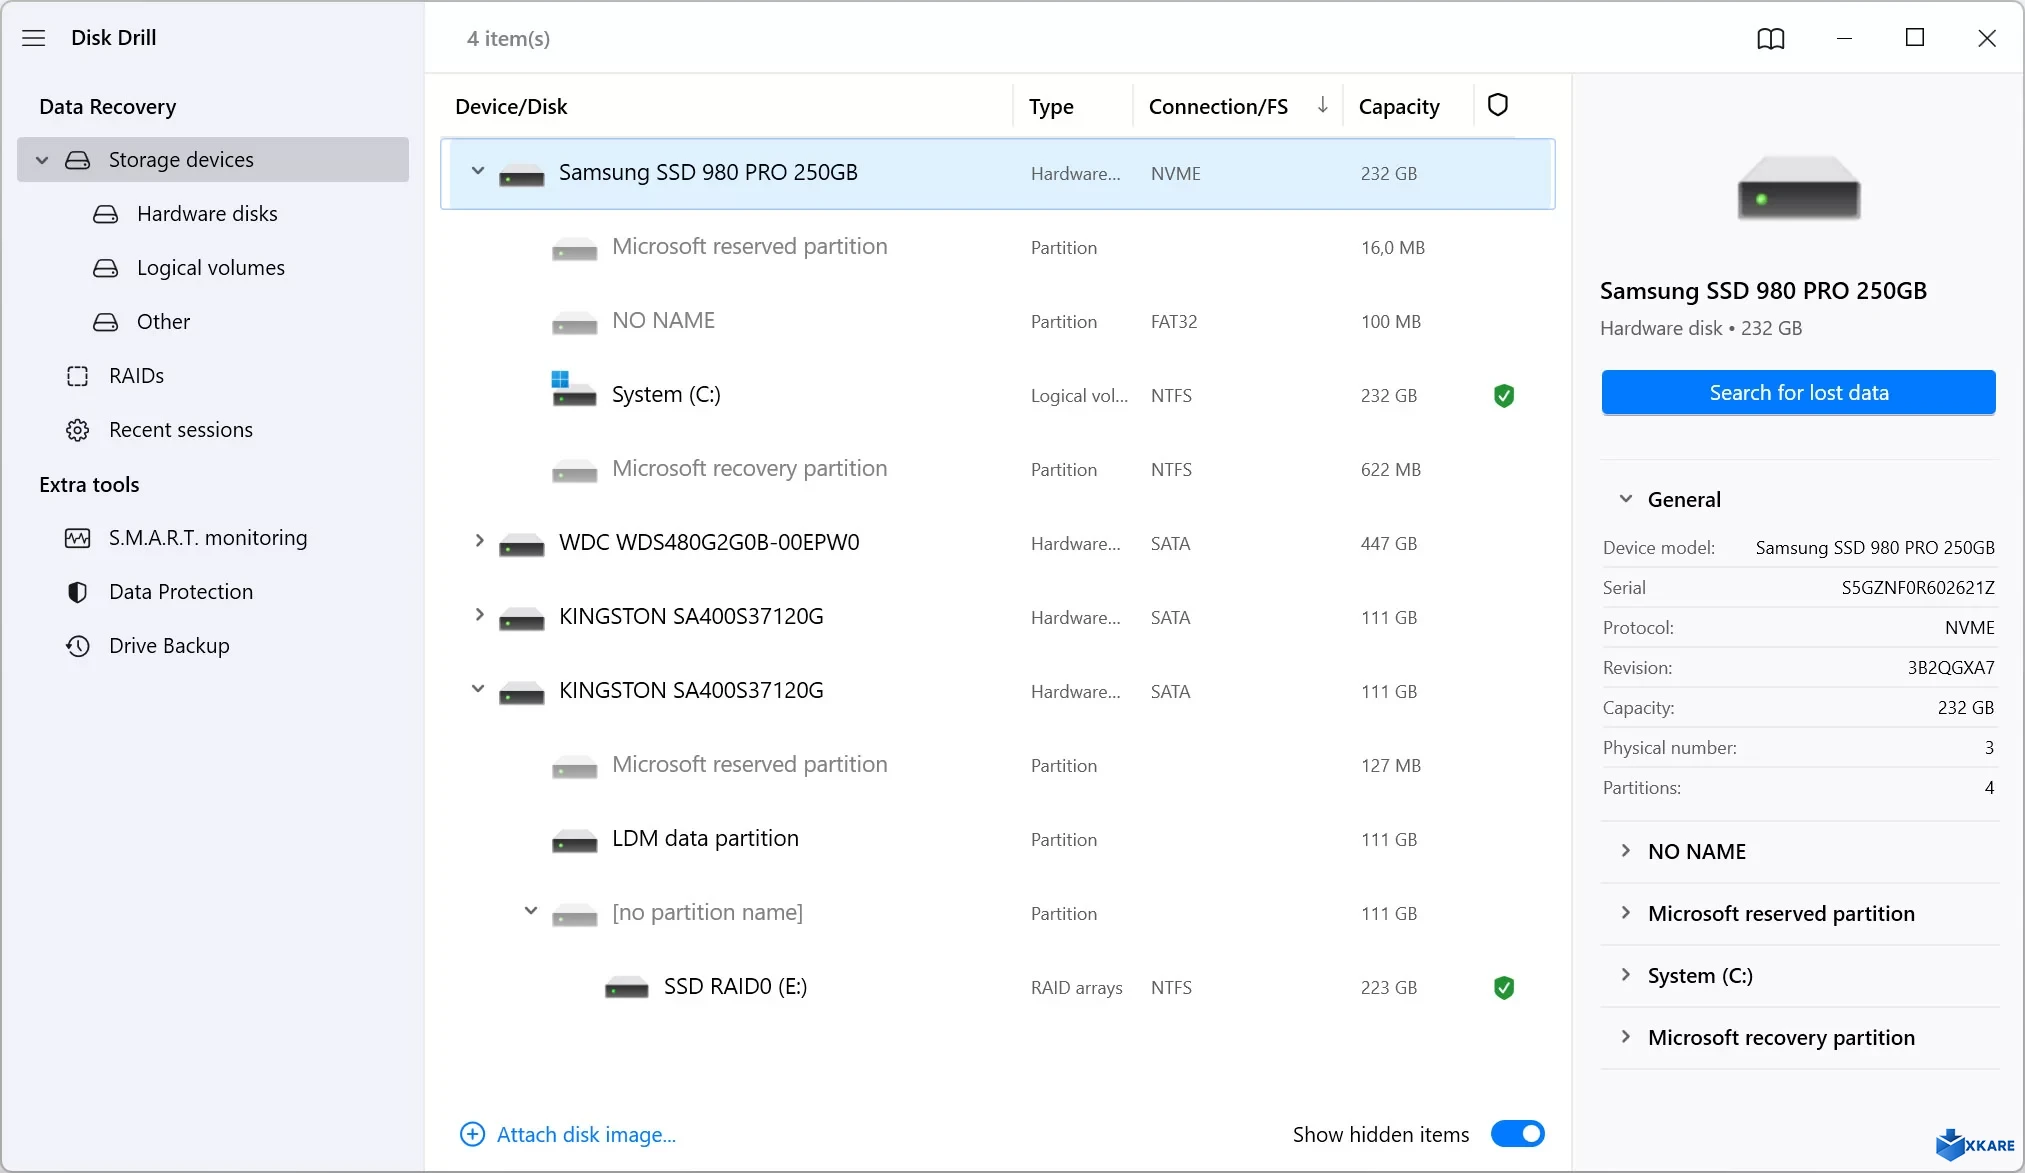Click the WDC WDS480G2G0B drive icon
The image size is (2025, 1173).
click(522, 545)
